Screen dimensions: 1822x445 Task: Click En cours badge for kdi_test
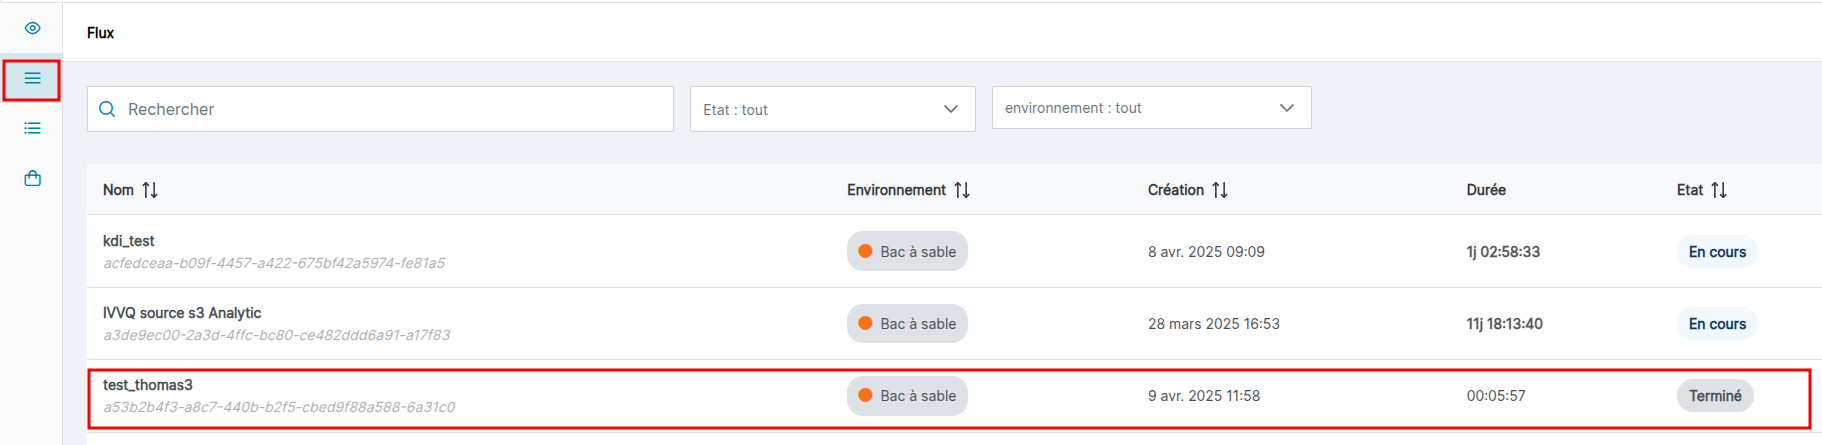coord(1717,252)
